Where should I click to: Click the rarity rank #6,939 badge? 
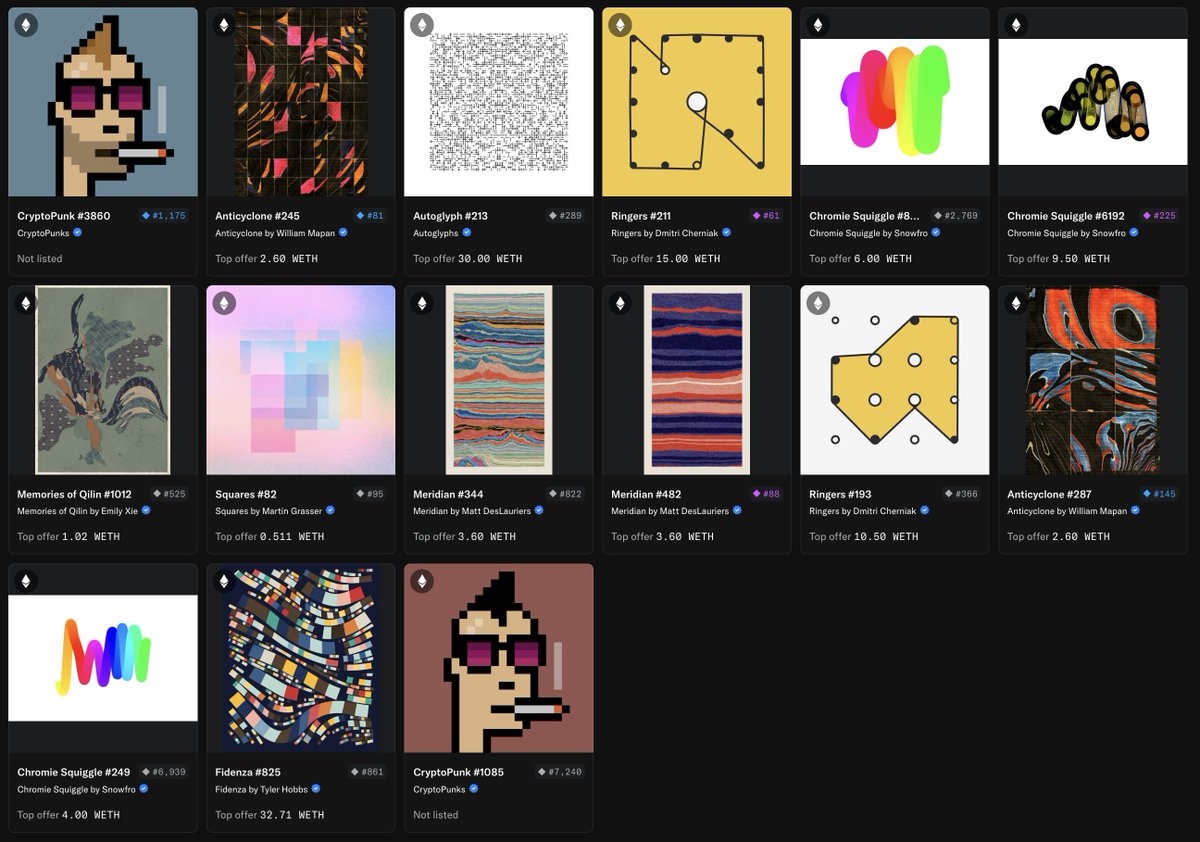(164, 772)
